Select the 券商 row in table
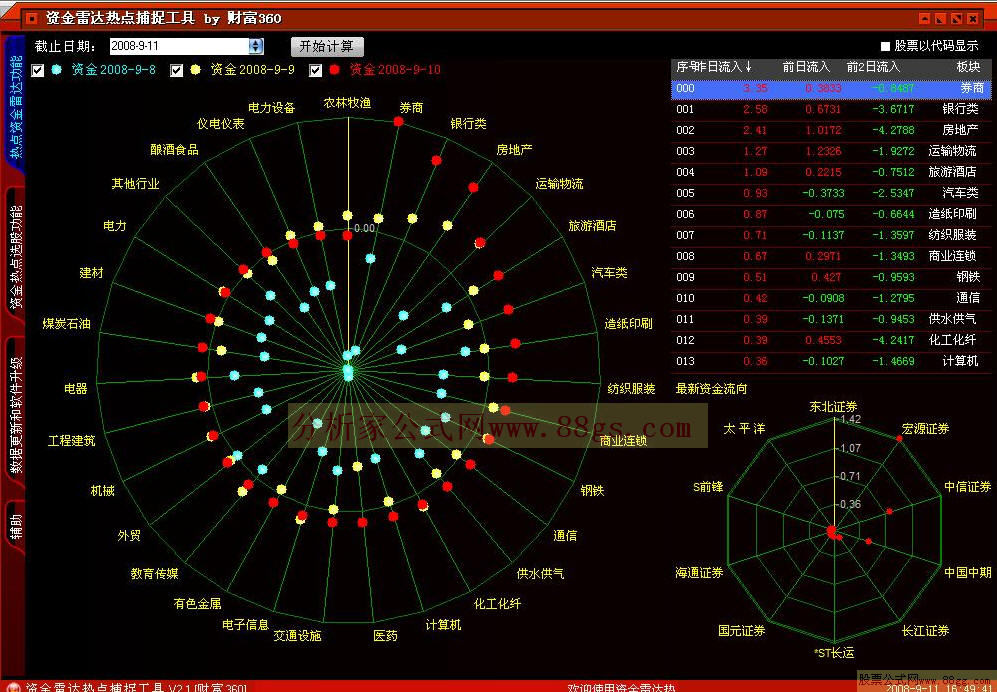Viewport: 997px width, 692px height. [830, 88]
